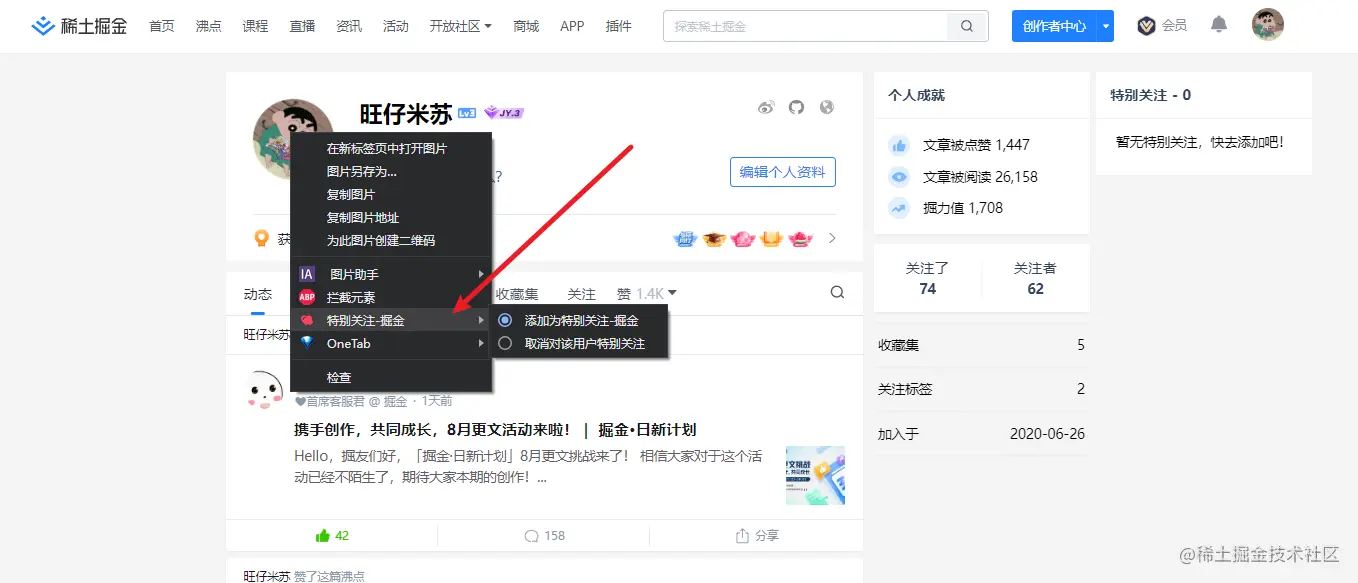Open the 8月更文活动 article title

click(495, 430)
